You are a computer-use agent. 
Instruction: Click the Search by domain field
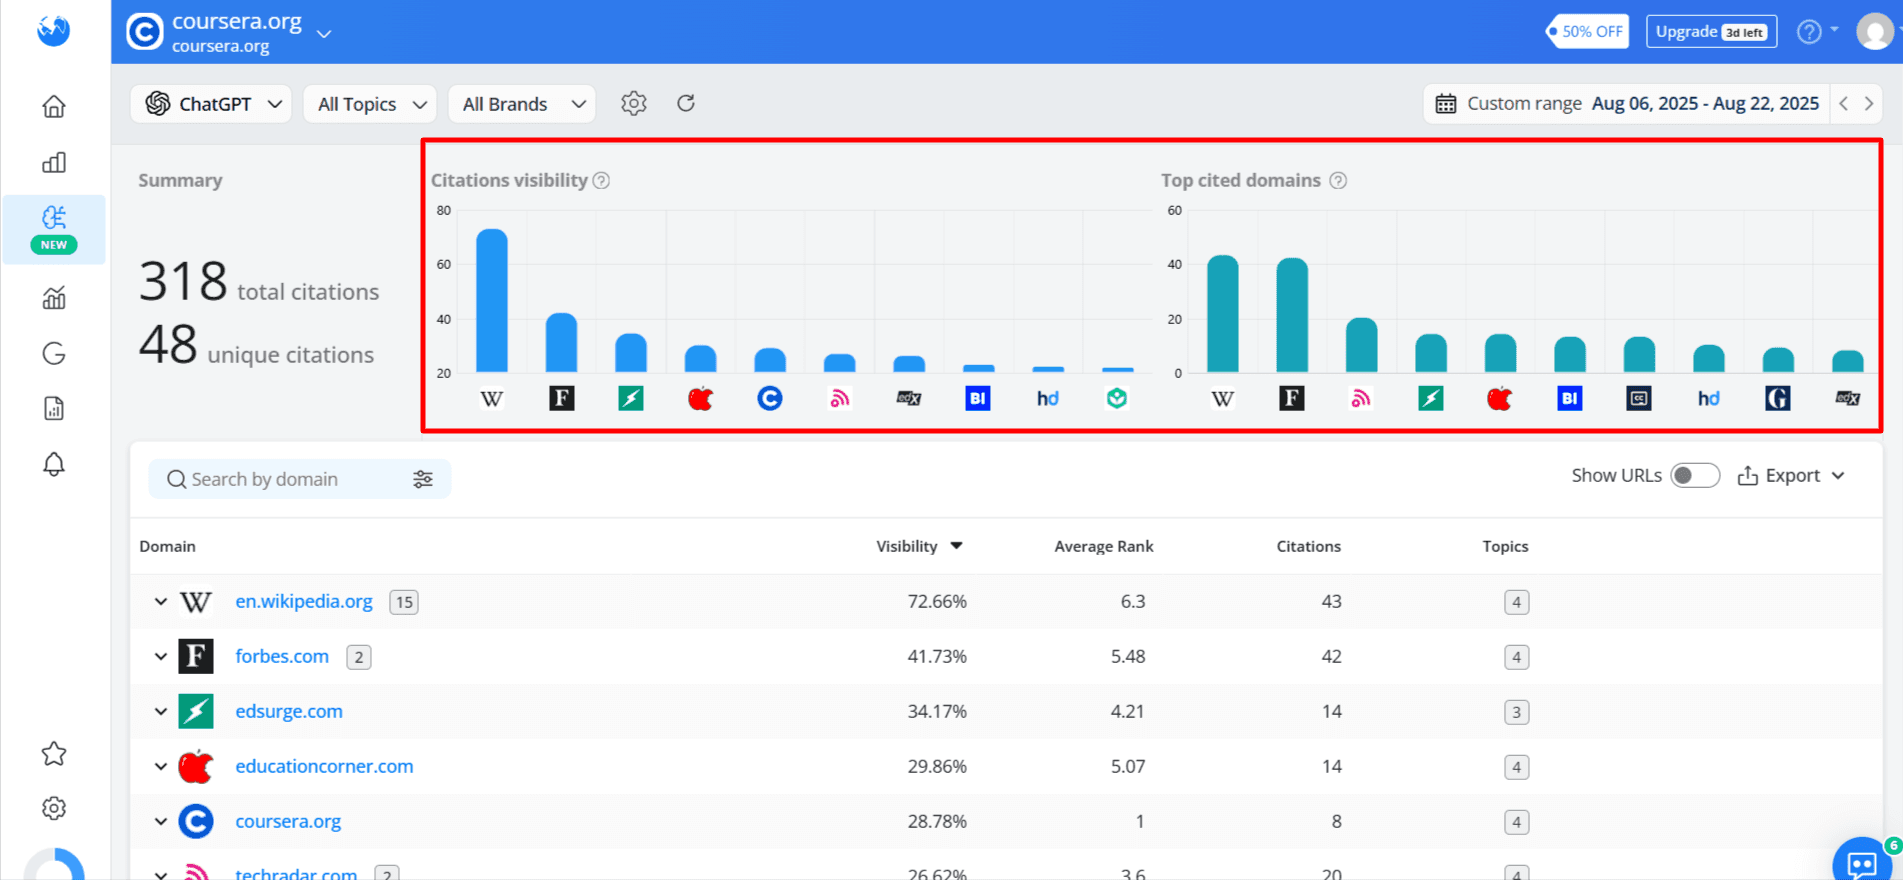pos(299,479)
